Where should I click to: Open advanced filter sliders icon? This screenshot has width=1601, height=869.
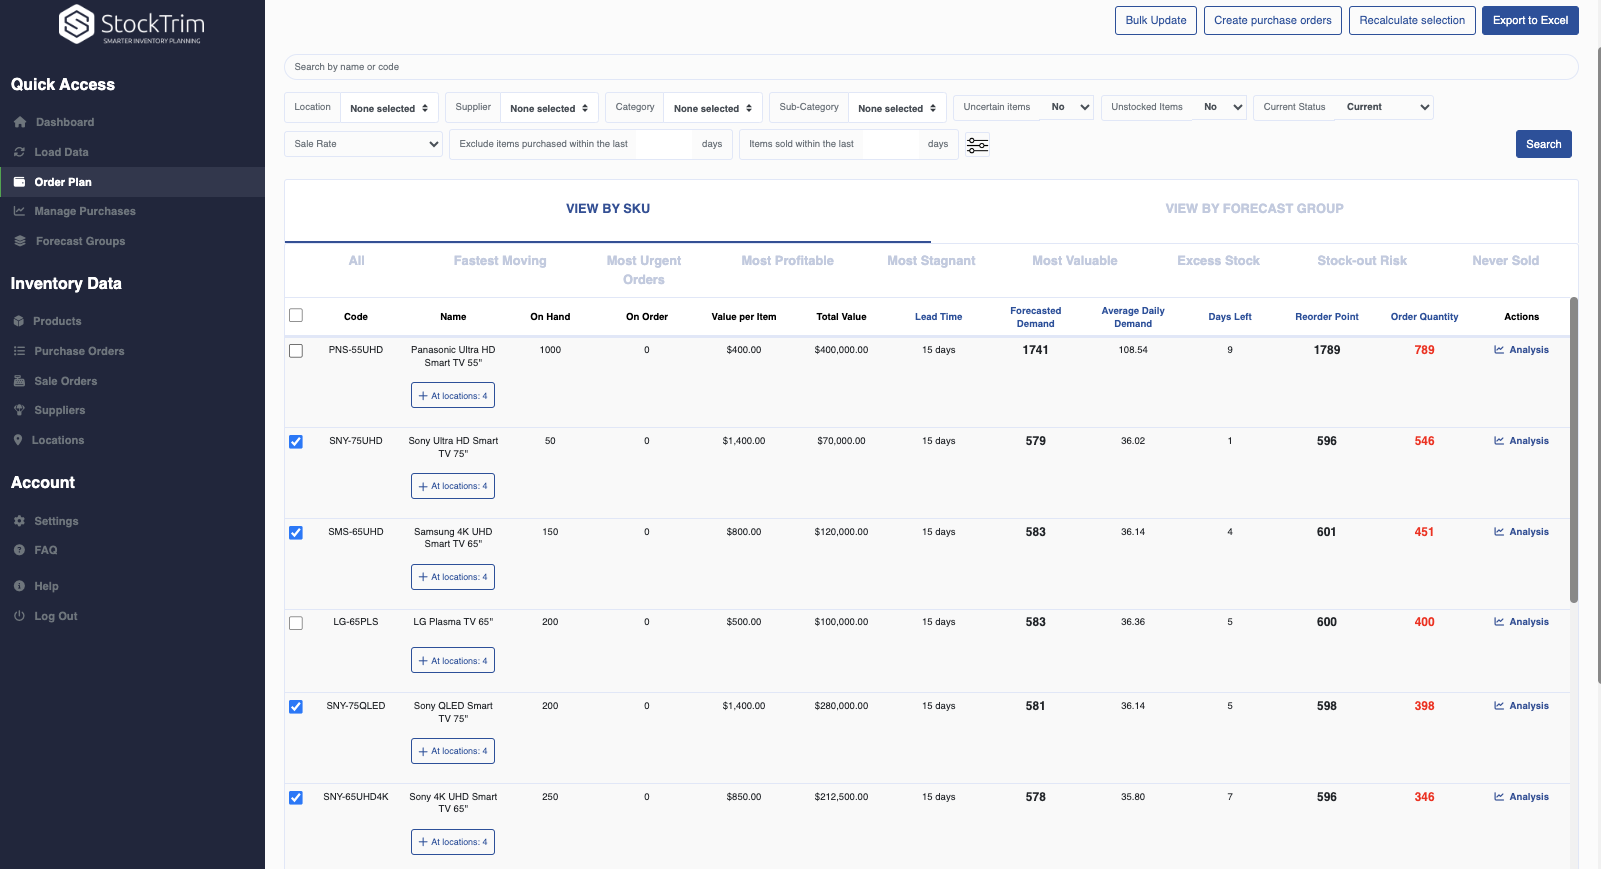977,145
